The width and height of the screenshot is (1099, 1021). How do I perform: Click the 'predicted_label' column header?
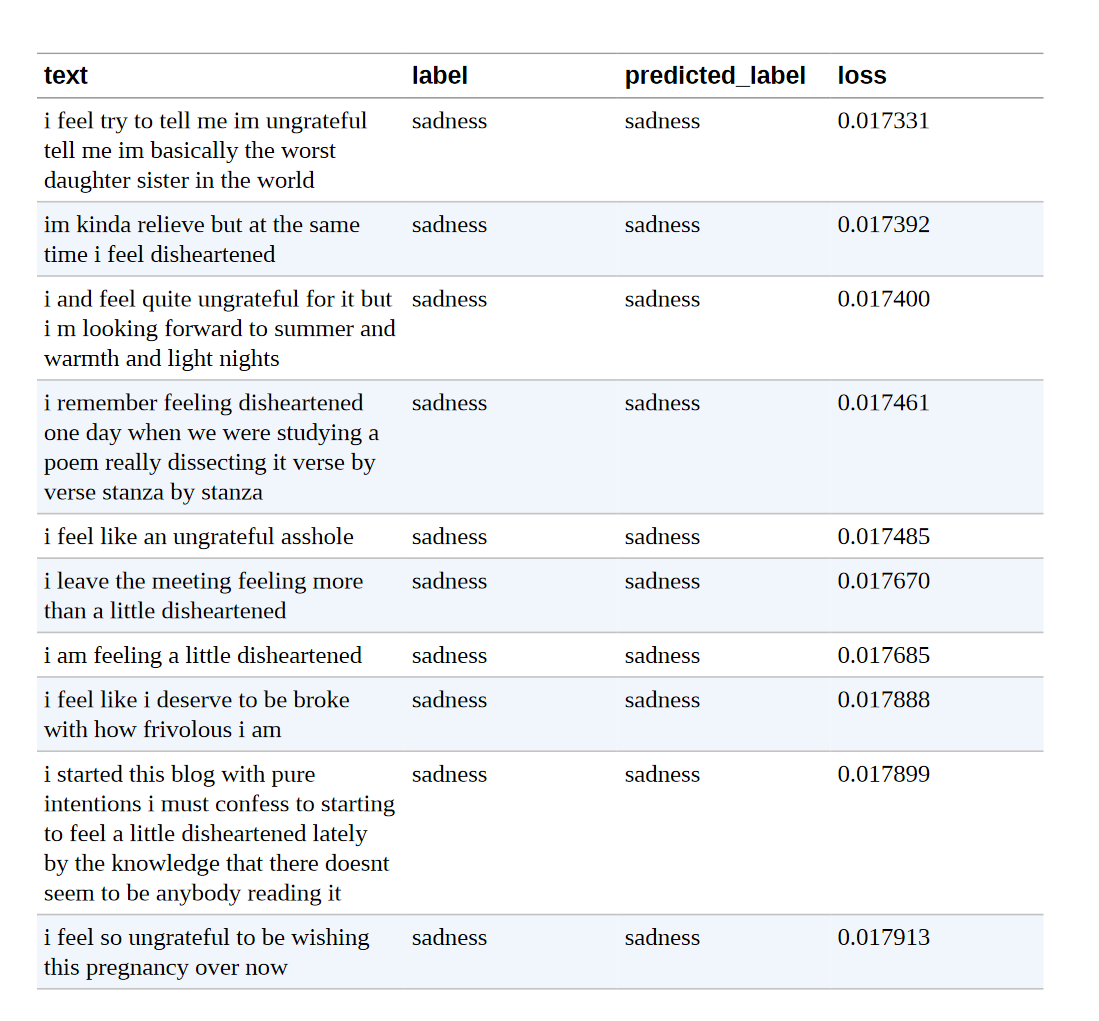tap(715, 76)
